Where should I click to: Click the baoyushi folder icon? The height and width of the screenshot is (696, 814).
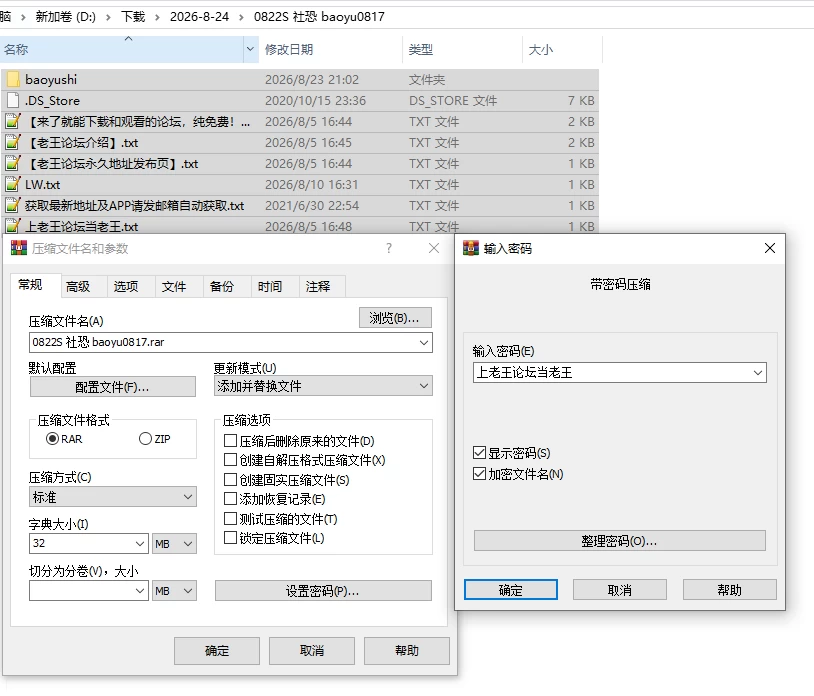tap(13, 79)
